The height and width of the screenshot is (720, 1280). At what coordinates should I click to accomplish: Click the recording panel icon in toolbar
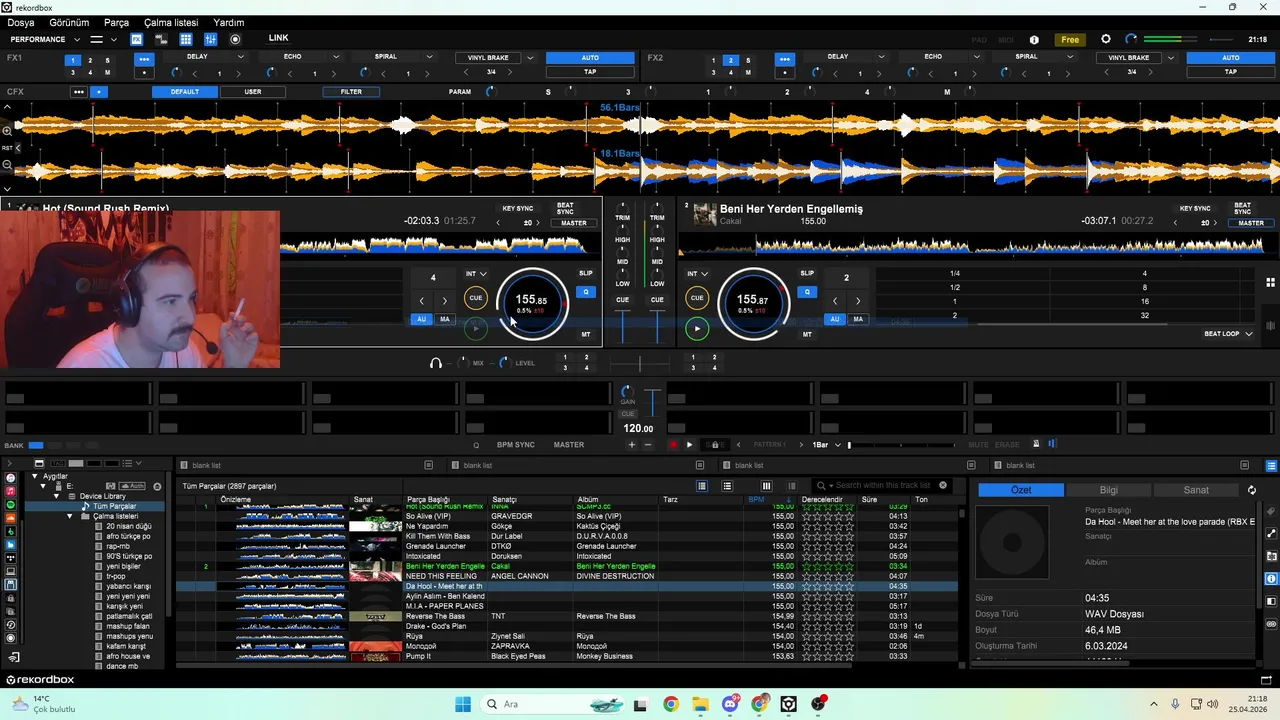coord(235,39)
